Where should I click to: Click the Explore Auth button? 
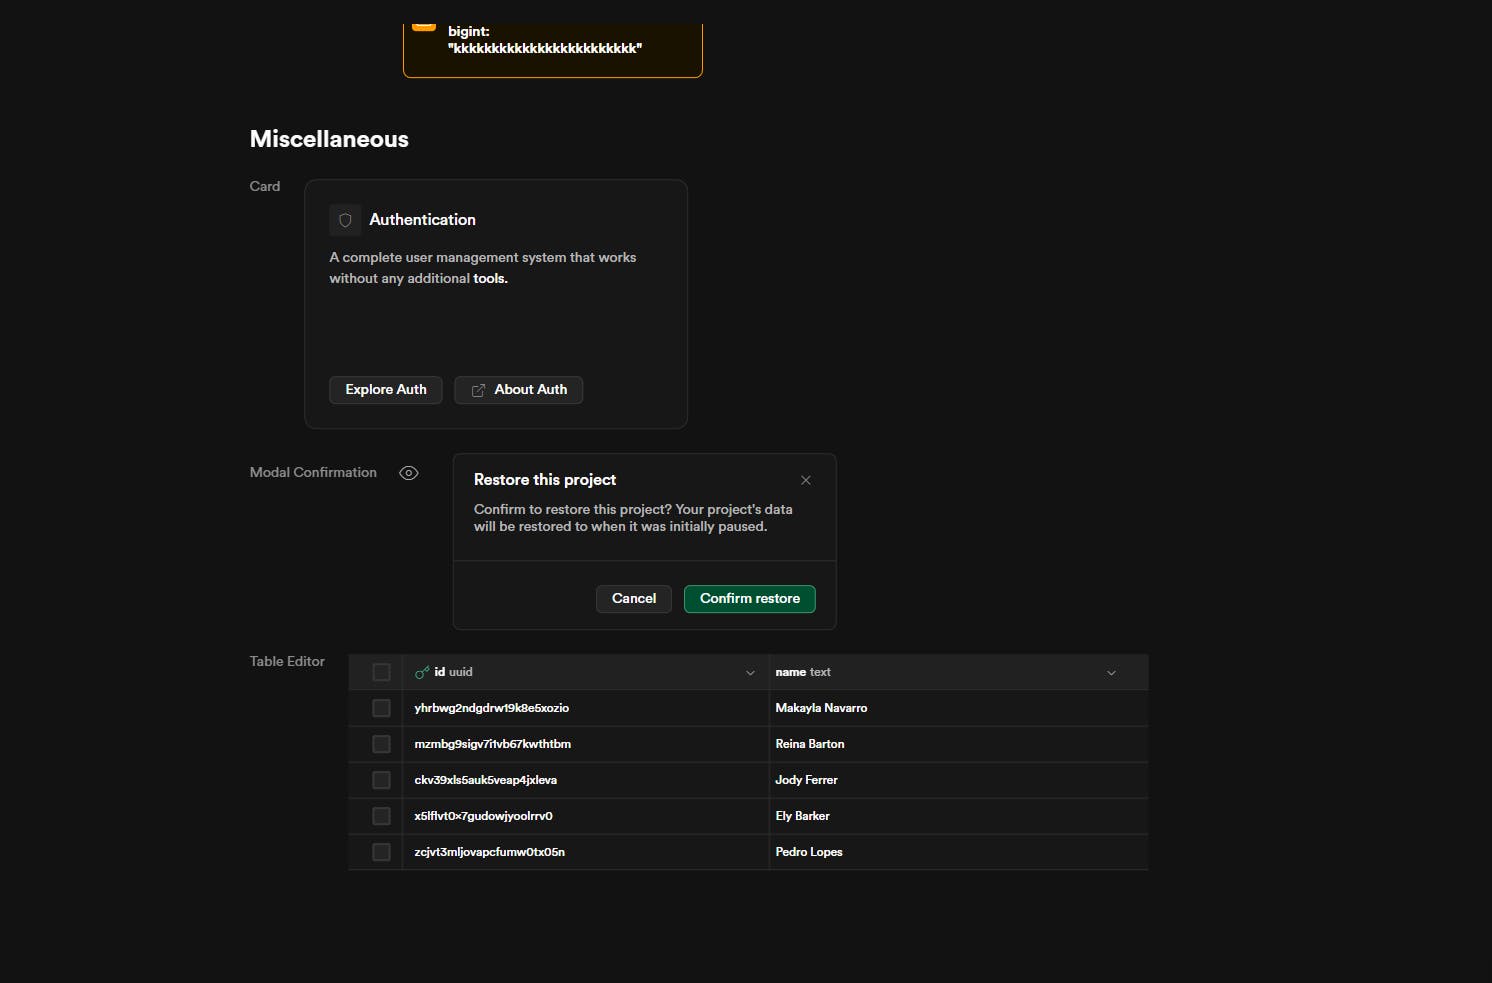[x=386, y=390]
